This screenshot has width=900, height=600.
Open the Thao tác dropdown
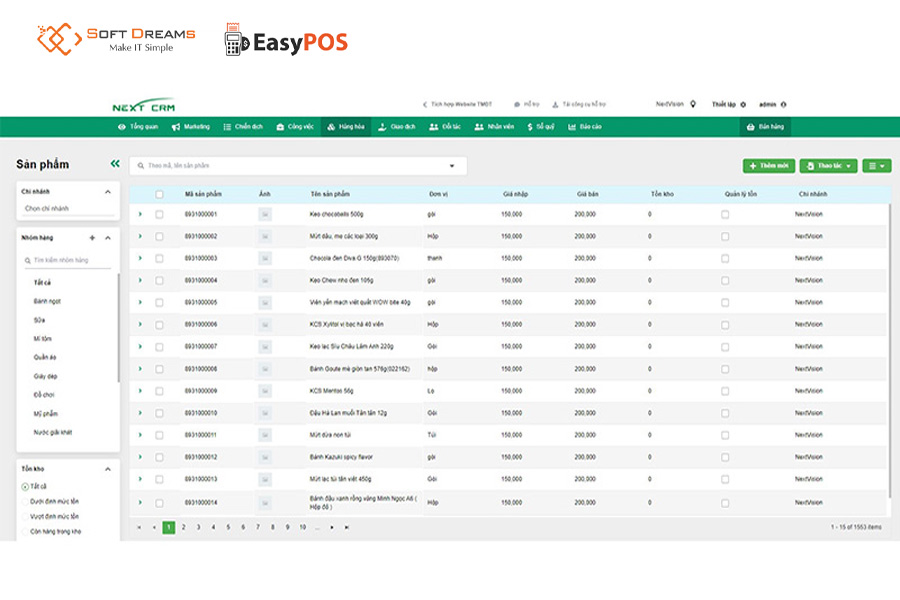point(828,166)
